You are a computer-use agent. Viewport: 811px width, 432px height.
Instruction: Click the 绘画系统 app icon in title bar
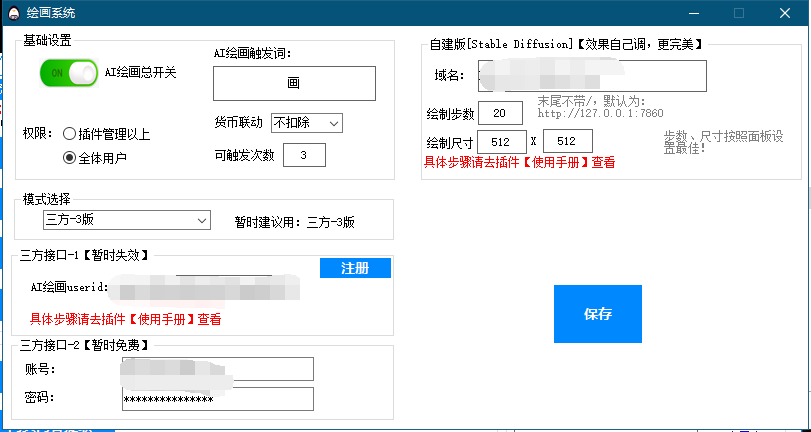point(13,13)
